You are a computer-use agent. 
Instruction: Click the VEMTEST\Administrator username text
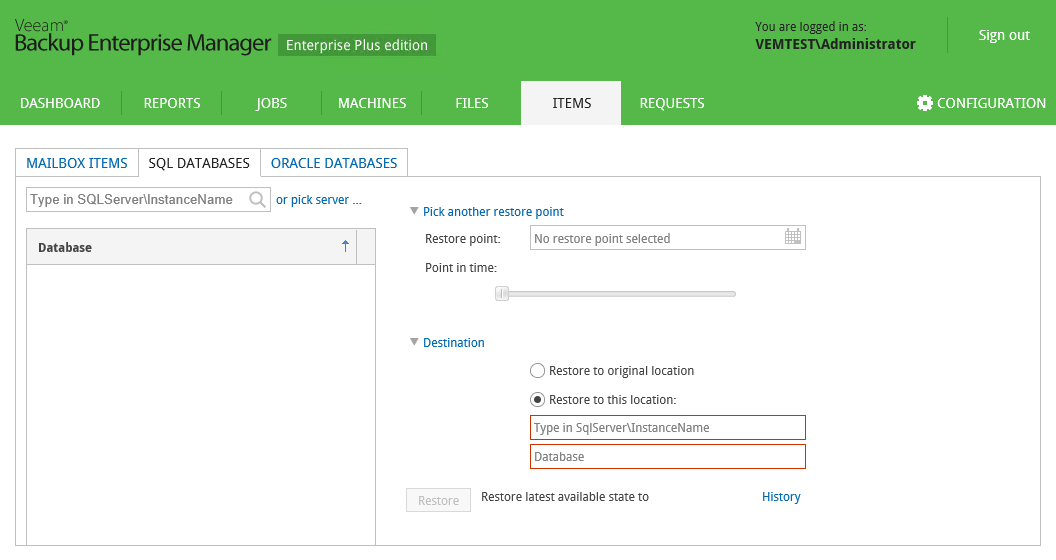coord(835,44)
